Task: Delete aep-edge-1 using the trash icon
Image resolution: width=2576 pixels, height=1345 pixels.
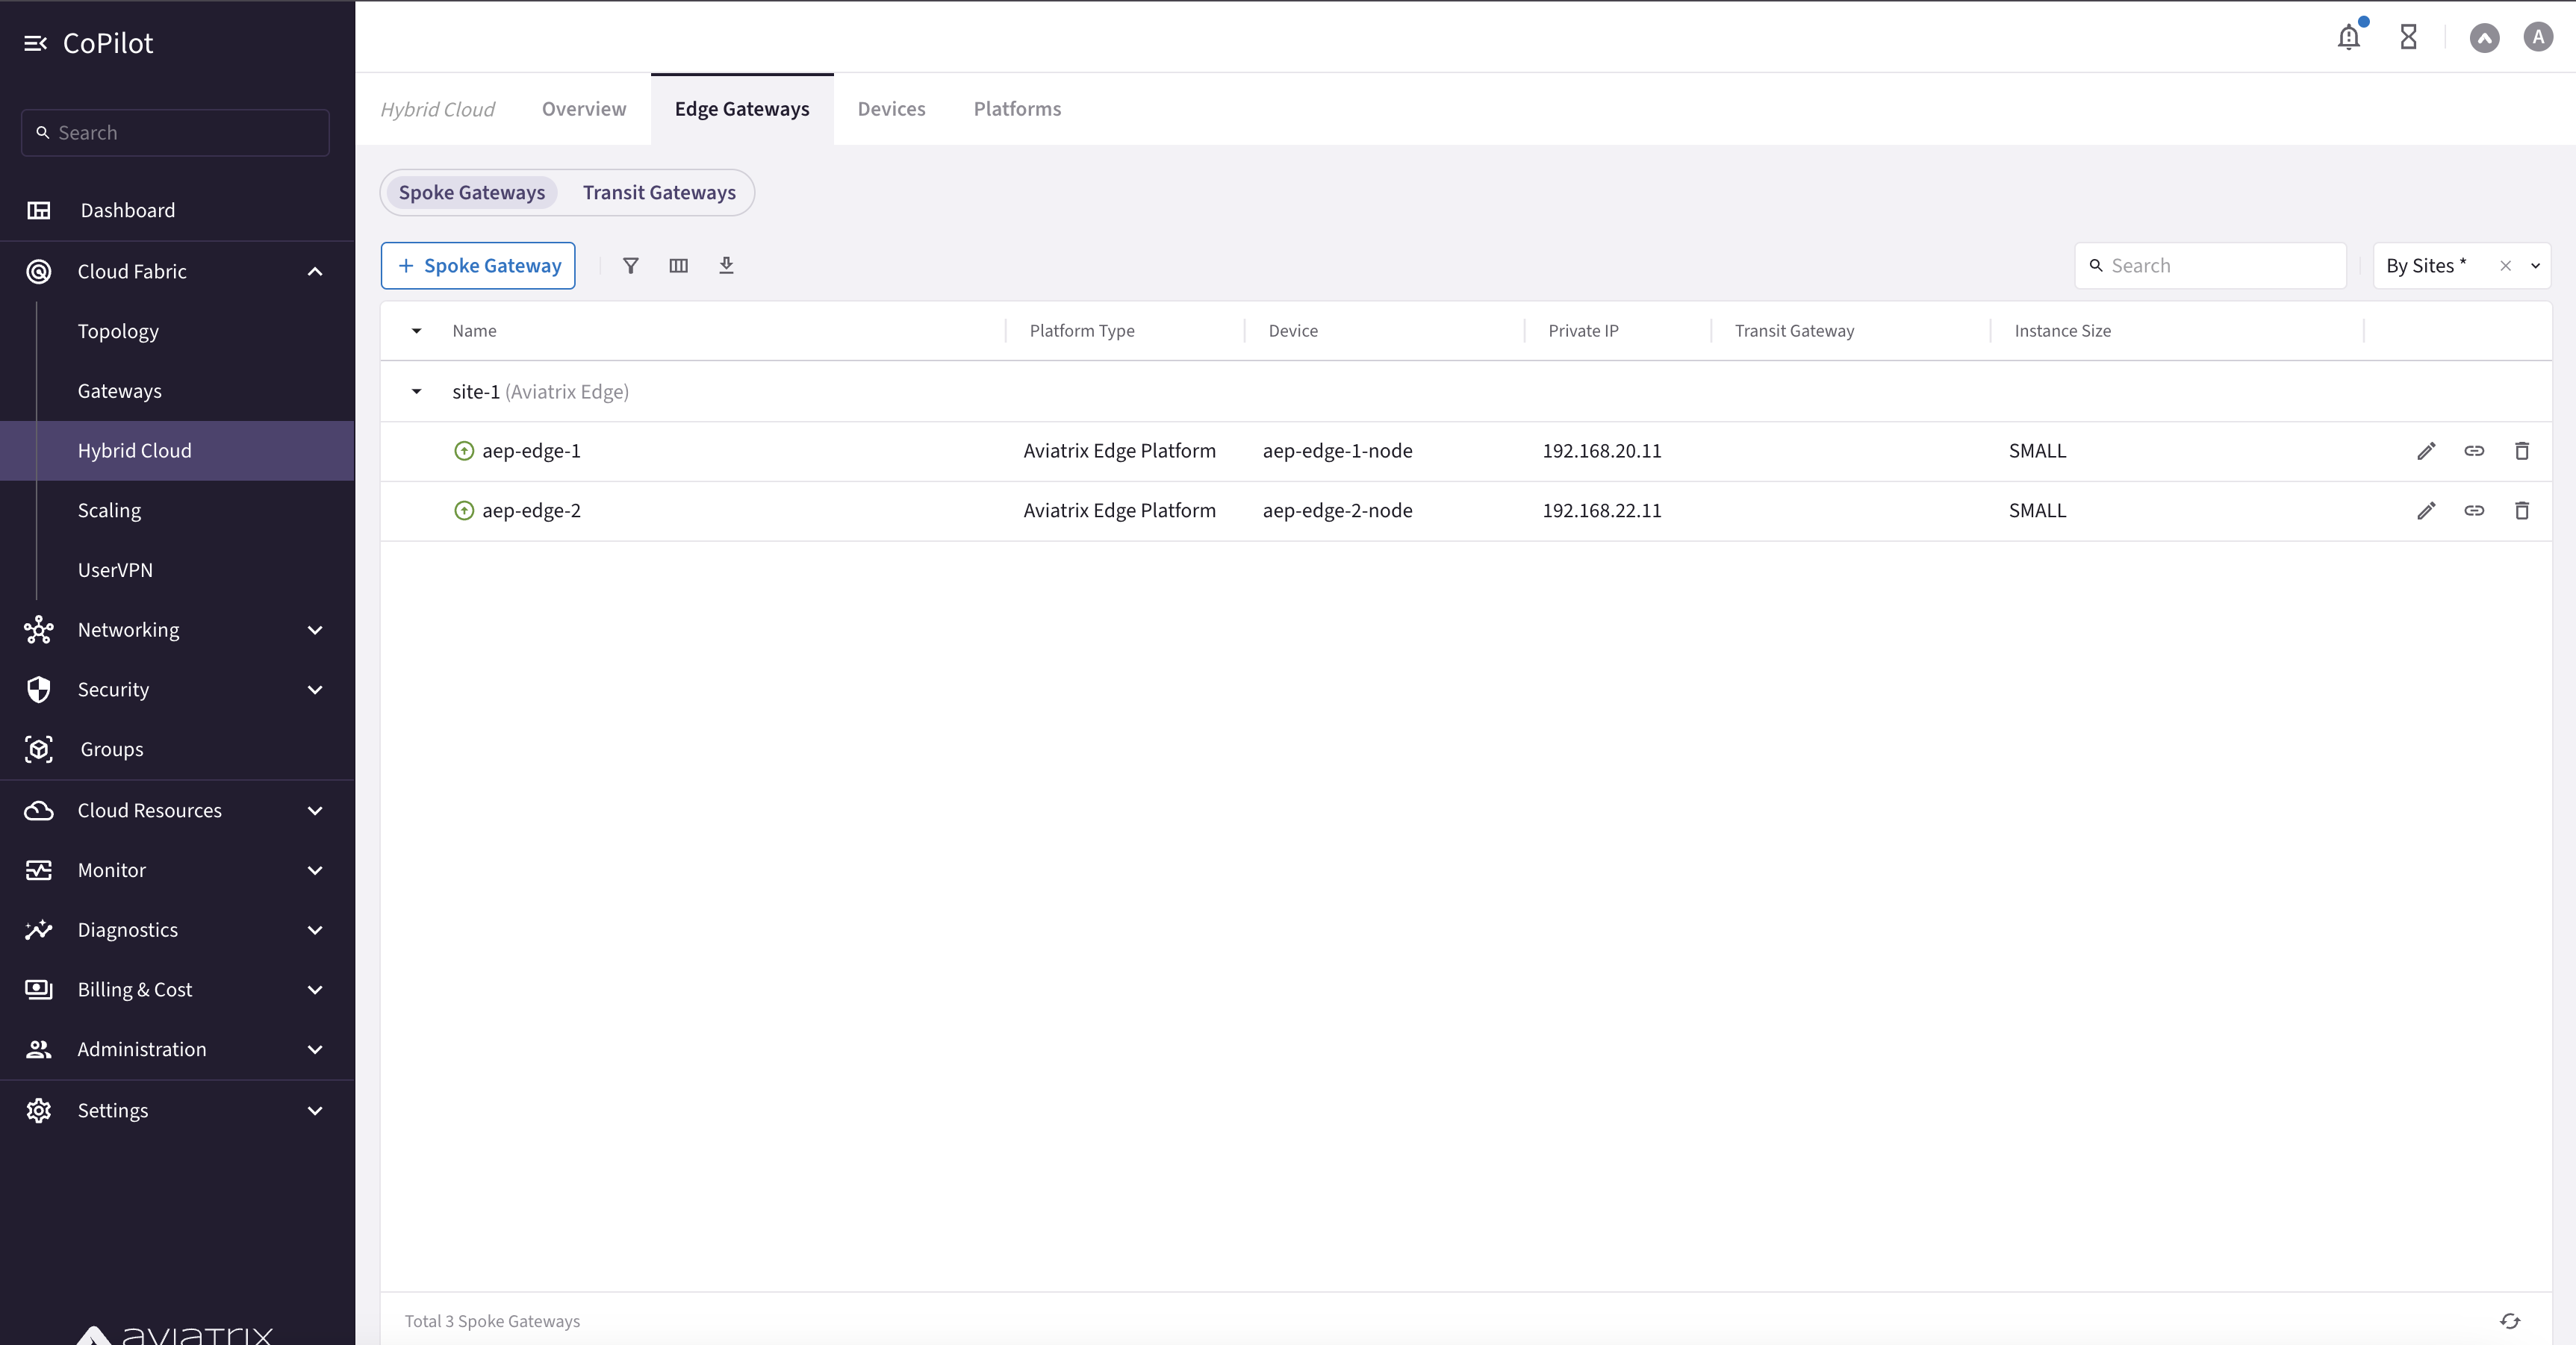Action: point(2522,451)
